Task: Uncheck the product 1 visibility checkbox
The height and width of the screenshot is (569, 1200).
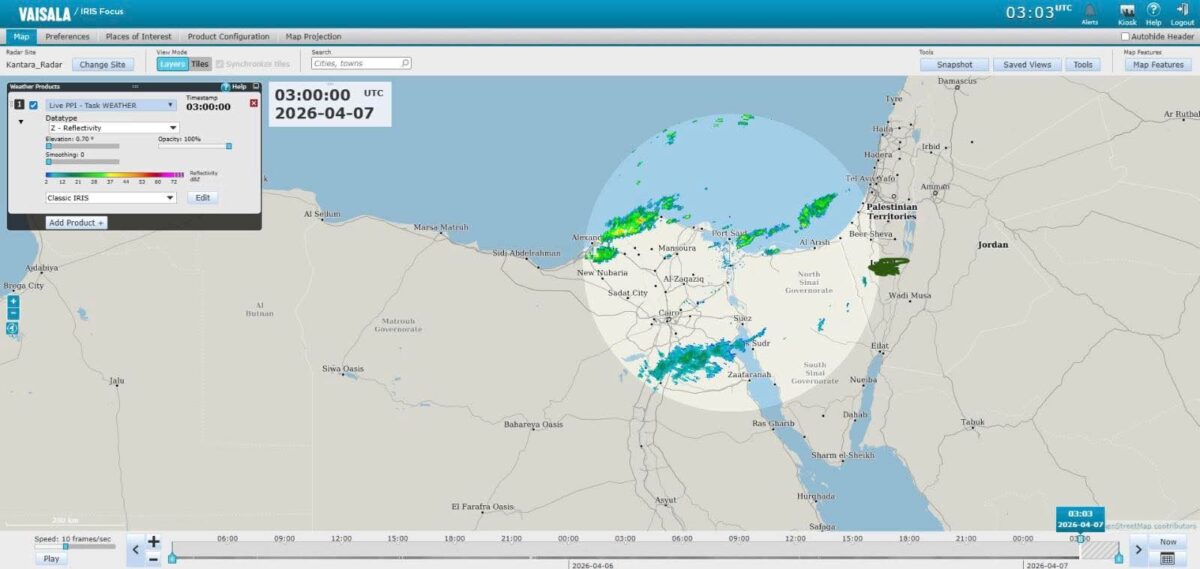Action: [34, 104]
